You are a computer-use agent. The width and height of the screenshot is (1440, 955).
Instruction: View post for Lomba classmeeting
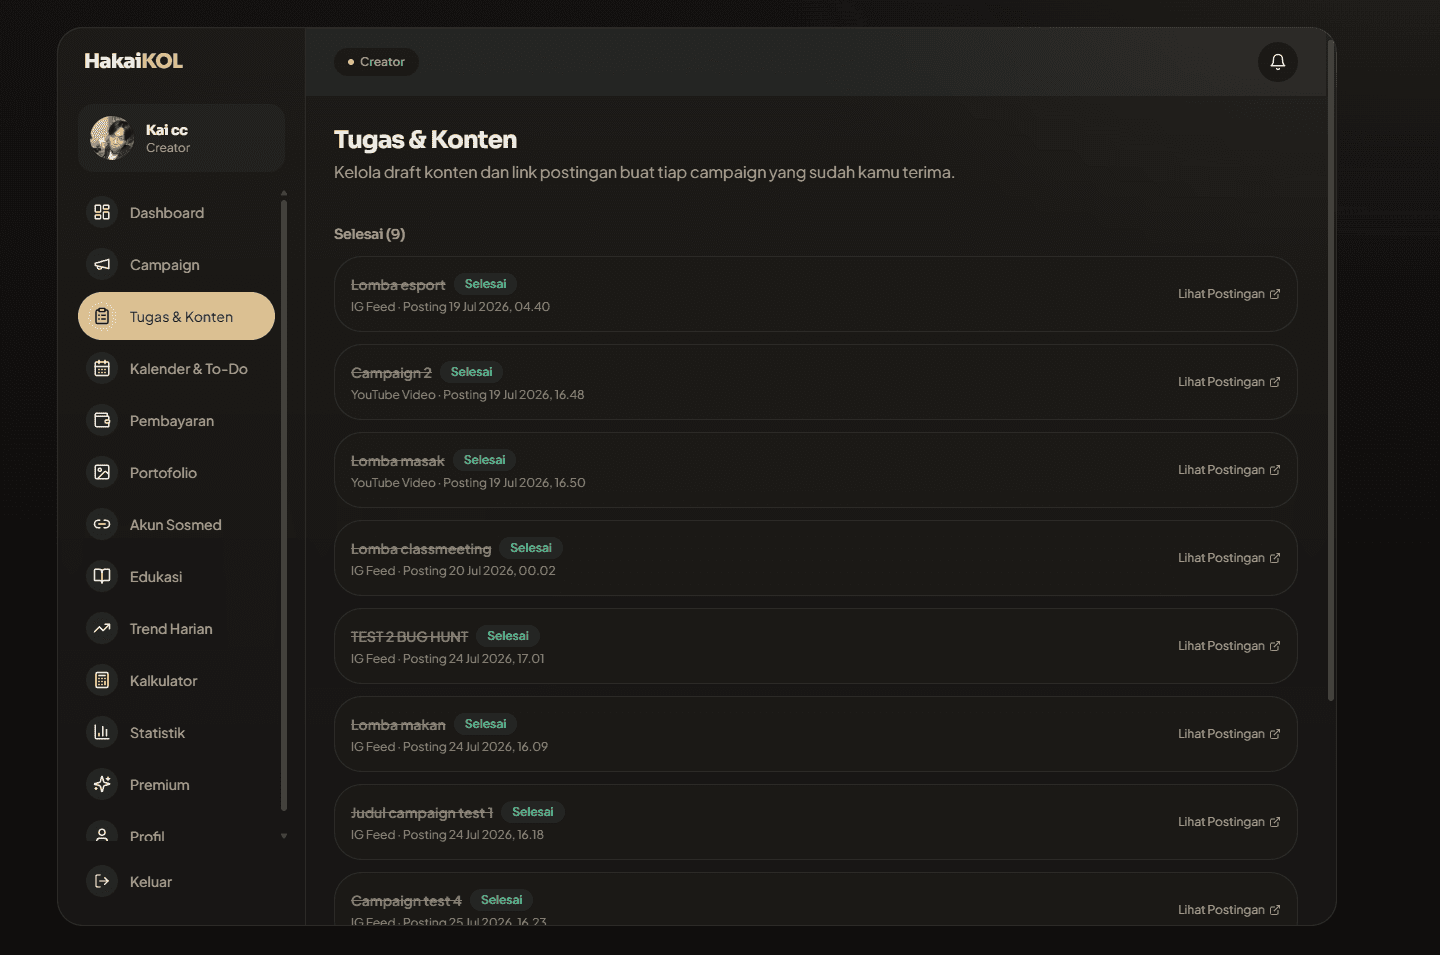(1229, 558)
